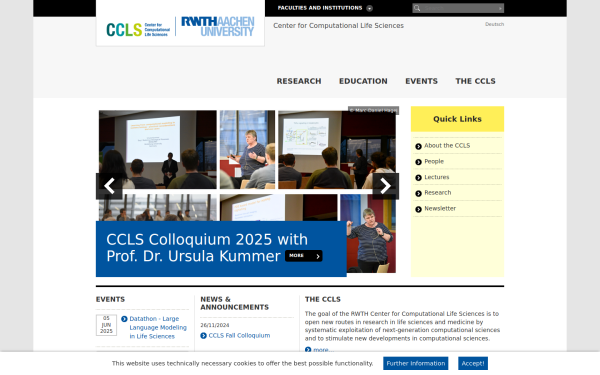Accept cookies with Accept! button

[473, 364]
